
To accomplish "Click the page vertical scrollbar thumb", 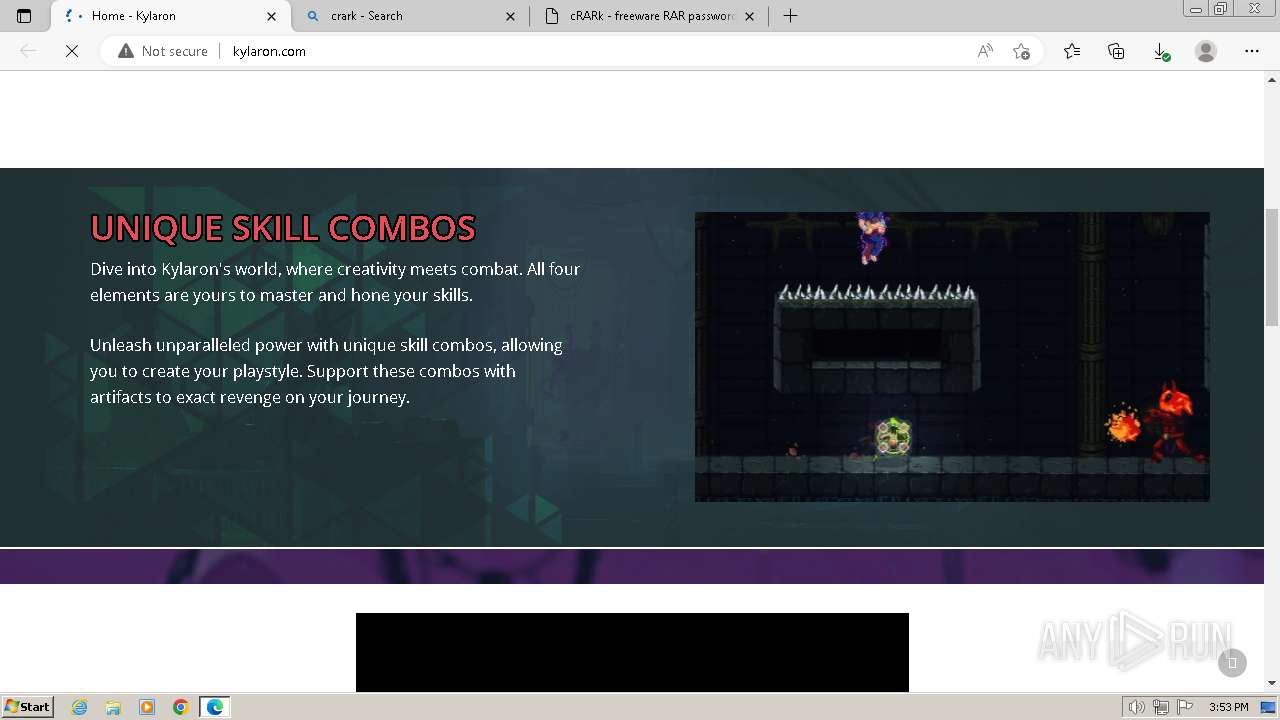I will [1272, 267].
